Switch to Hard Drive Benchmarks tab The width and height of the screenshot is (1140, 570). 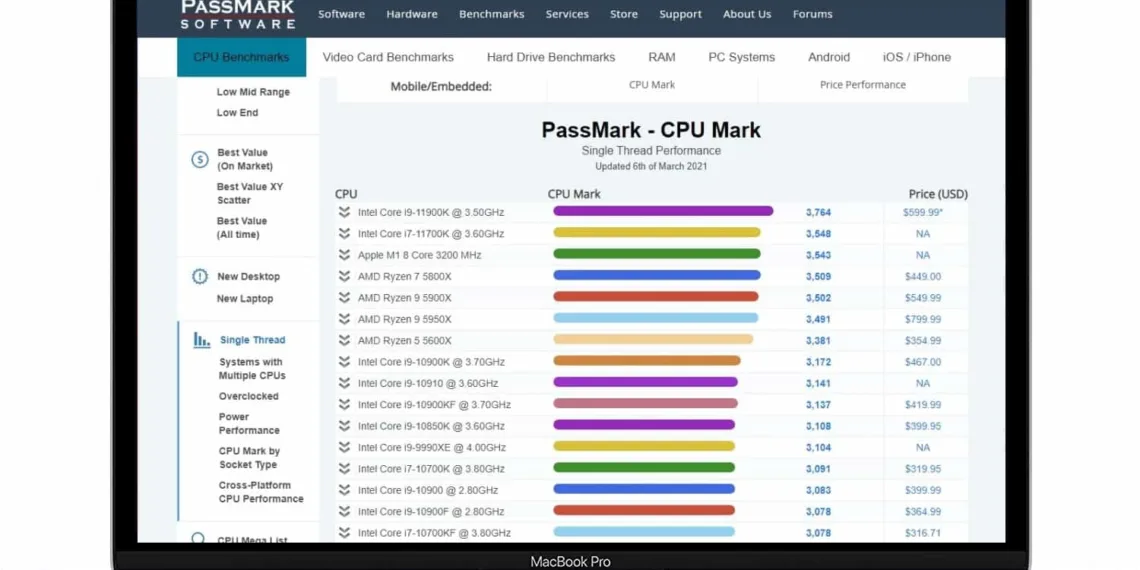click(551, 57)
